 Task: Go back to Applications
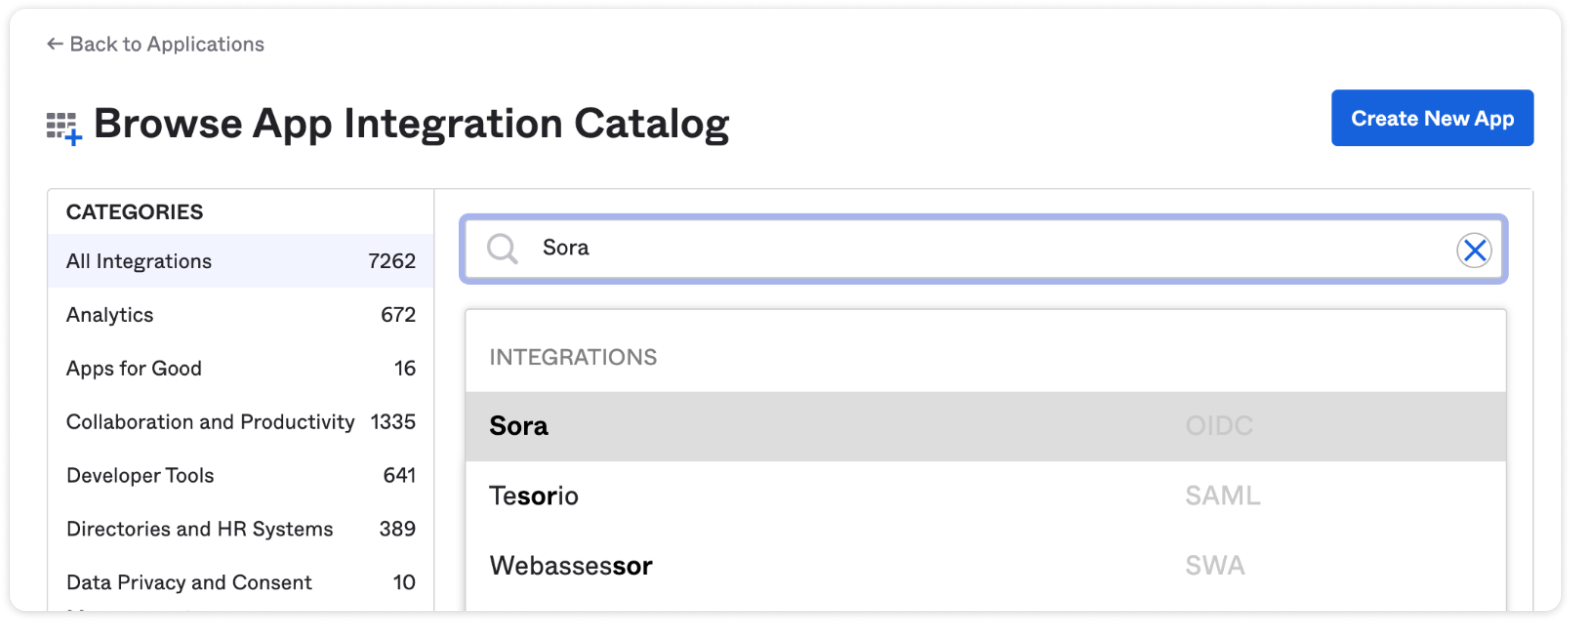[x=155, y=44]
